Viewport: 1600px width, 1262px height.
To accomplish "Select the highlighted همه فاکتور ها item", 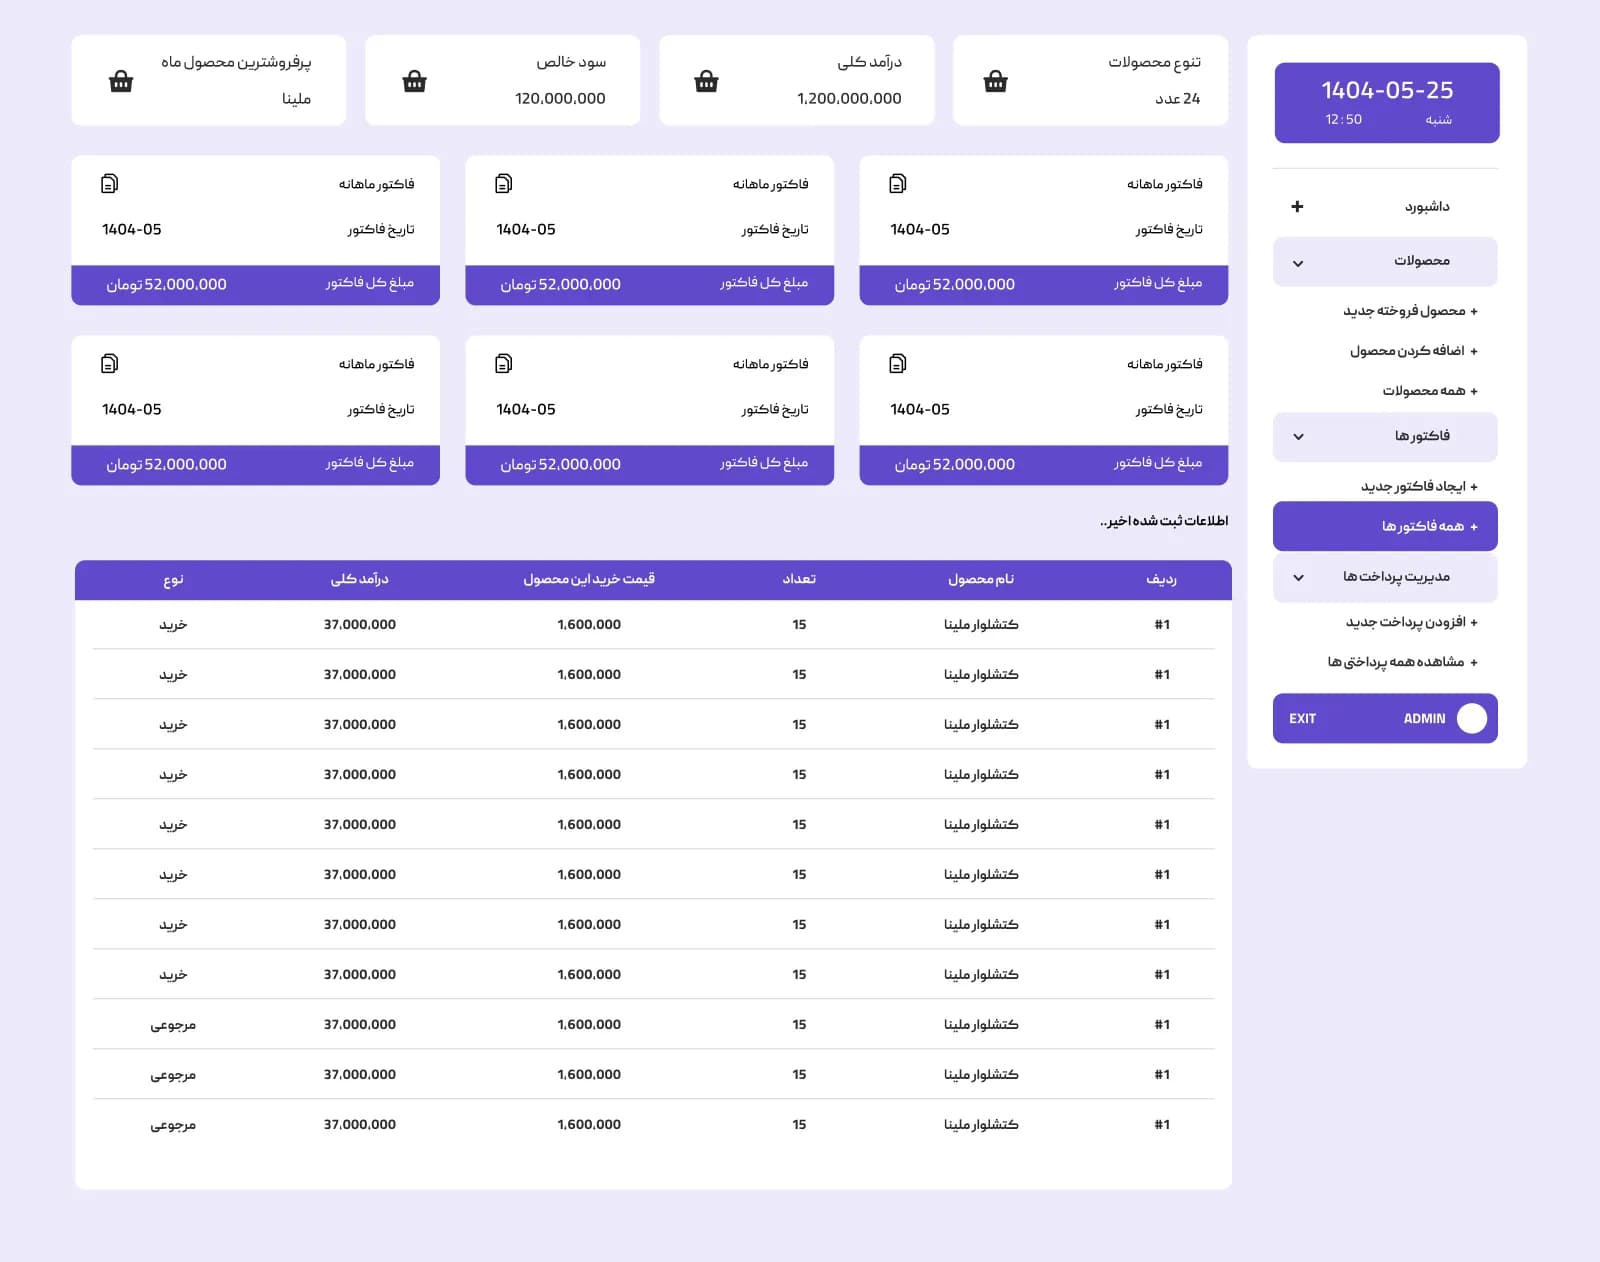I will (x=1385, y=526).
